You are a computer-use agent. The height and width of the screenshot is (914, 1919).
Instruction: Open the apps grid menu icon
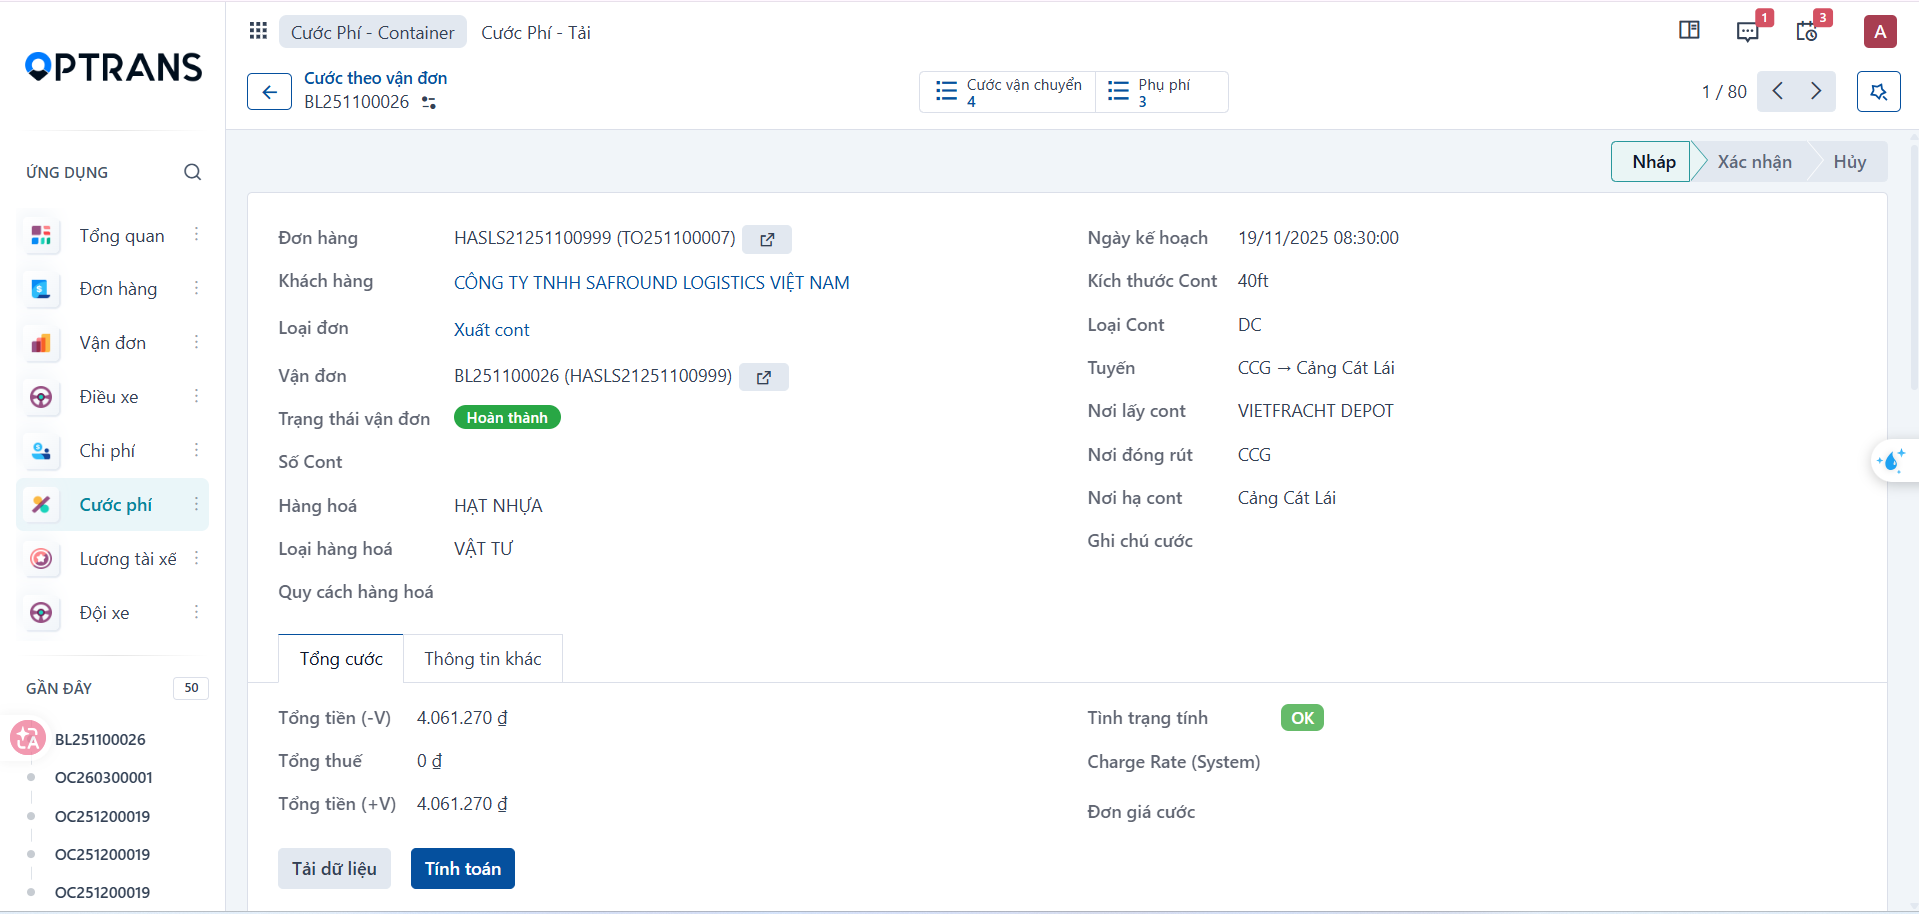[258, 31]
